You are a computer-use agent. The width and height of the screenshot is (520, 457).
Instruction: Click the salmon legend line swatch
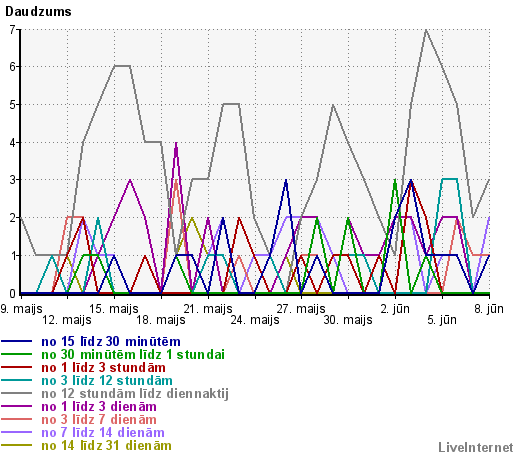point(17,419)
